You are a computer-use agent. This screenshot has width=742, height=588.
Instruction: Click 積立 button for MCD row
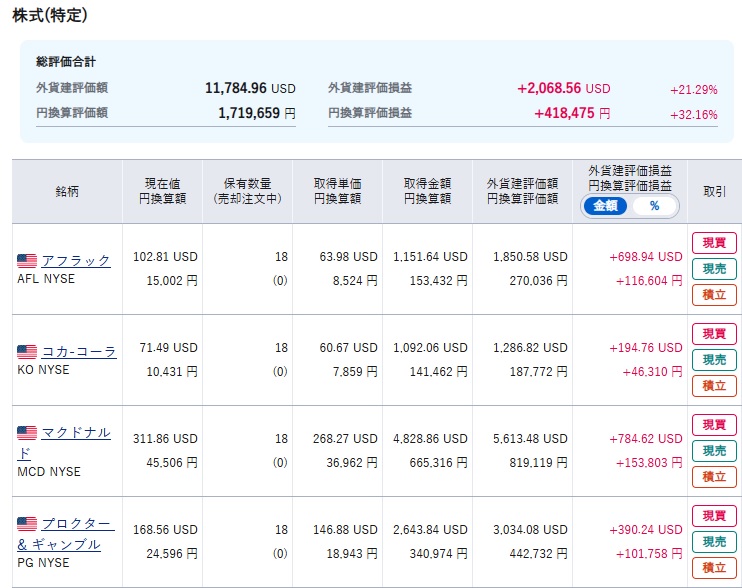click(x=714, y=477)
